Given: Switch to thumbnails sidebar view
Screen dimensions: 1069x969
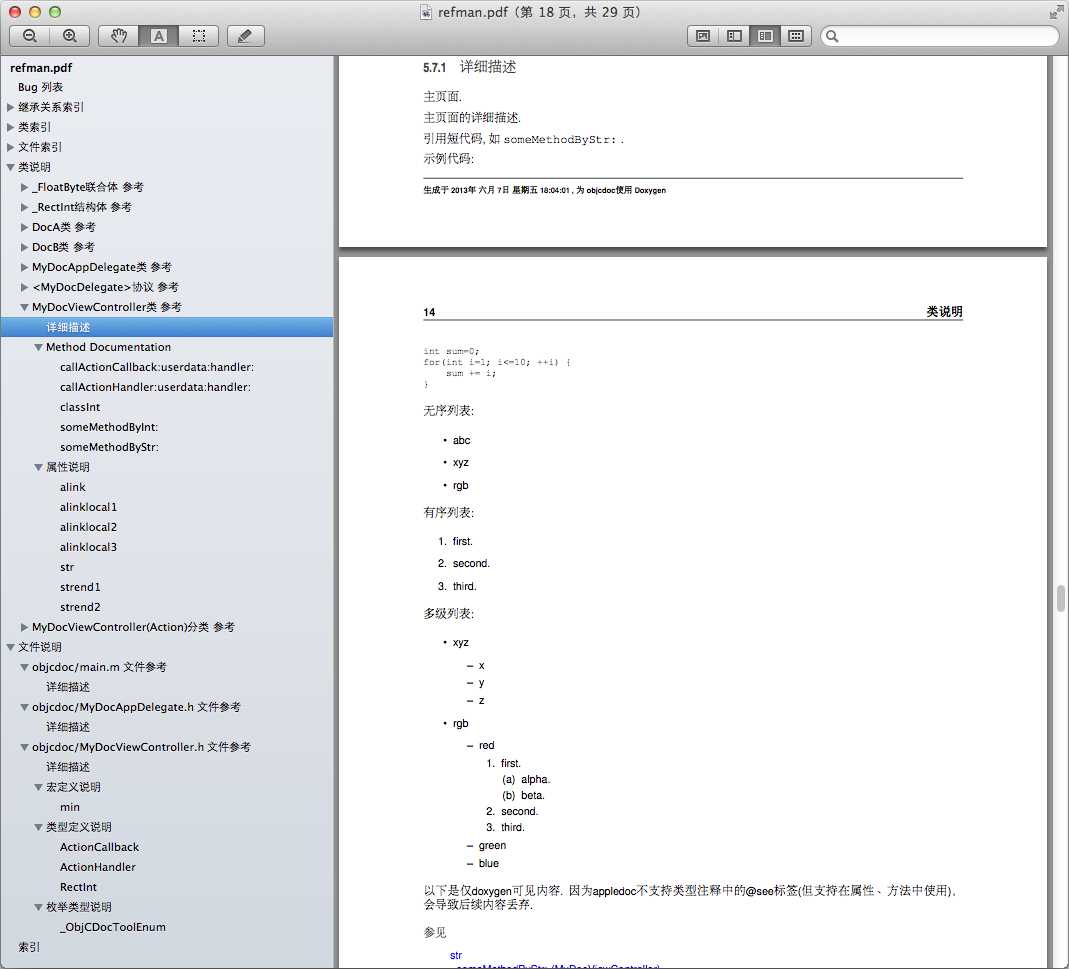Looking at the screenshot, I should click(734, 36).
